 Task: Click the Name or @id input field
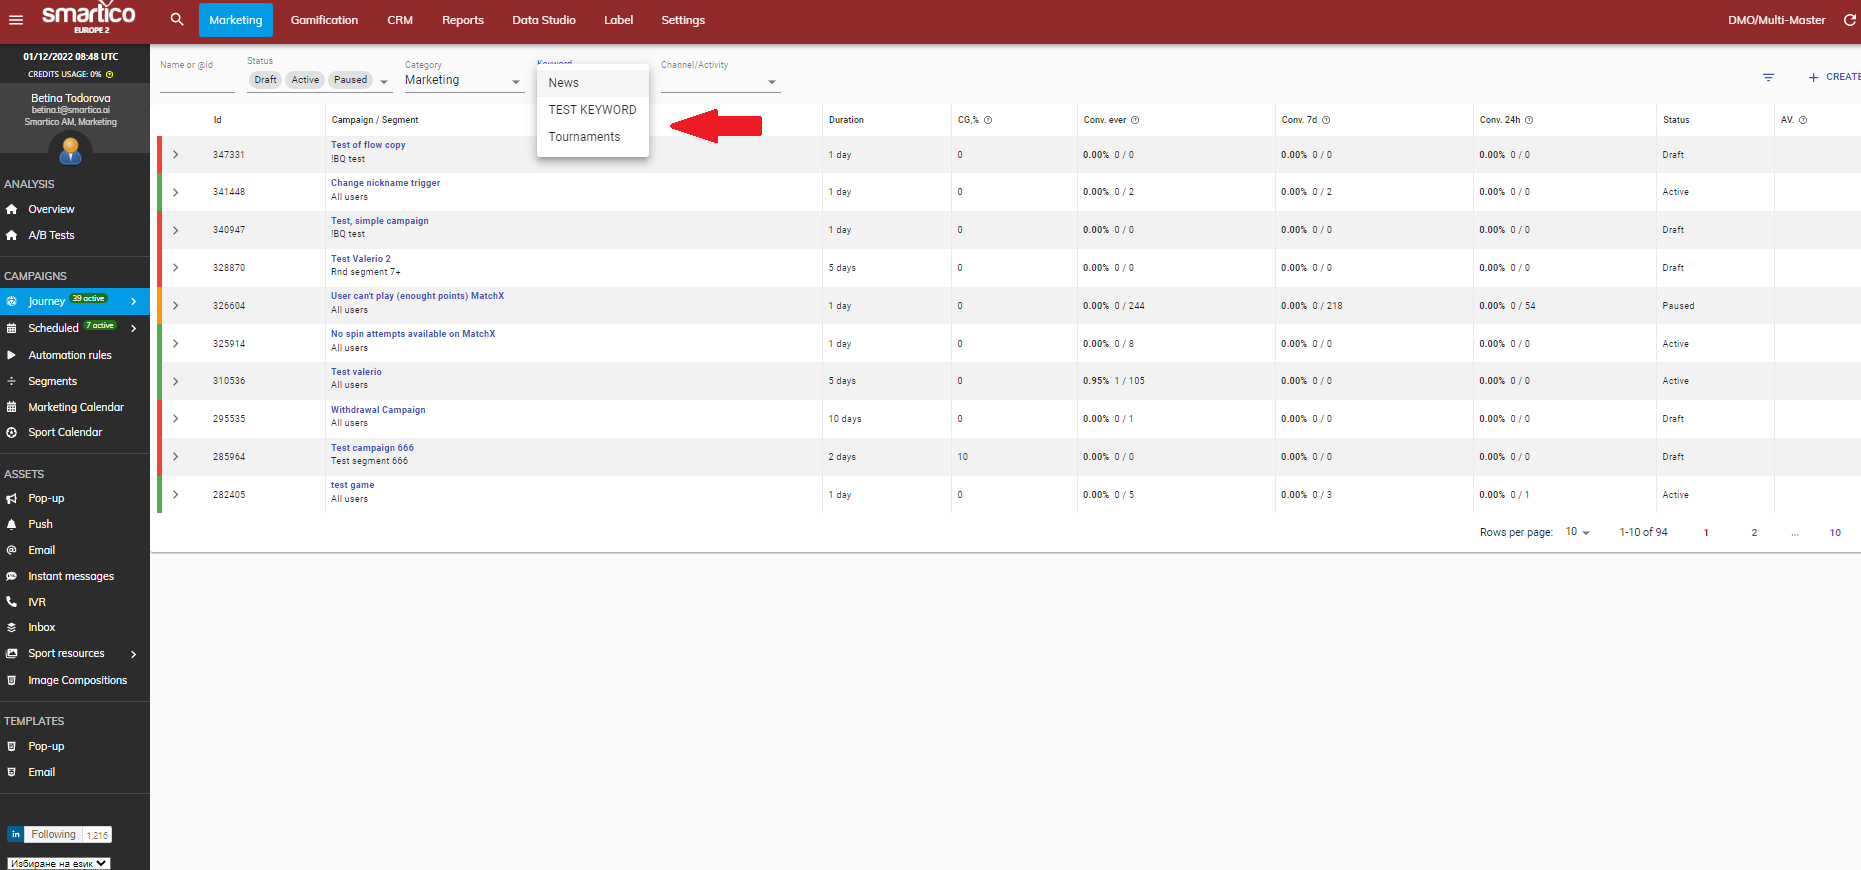[x=197, y=81]
